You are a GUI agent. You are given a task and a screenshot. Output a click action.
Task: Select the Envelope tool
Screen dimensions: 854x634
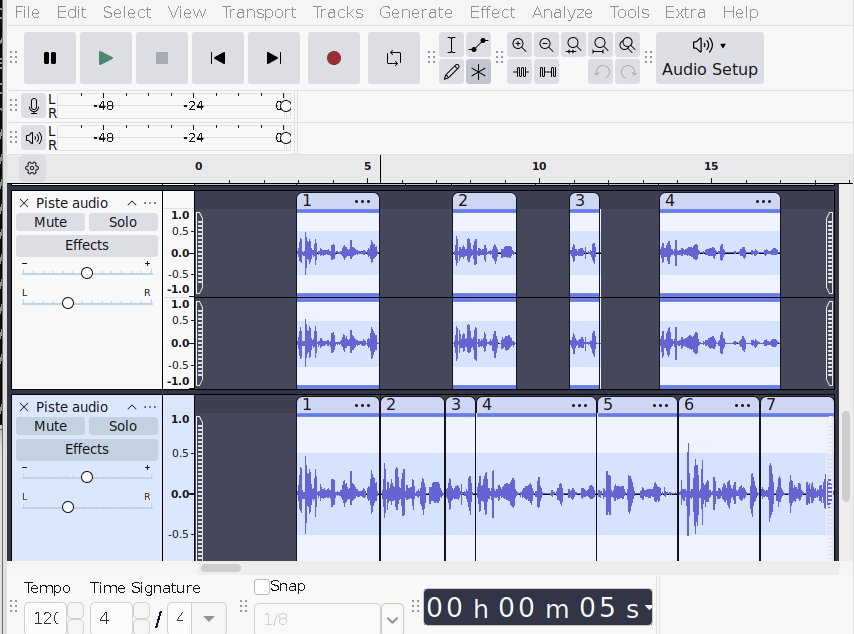[x=479, y=45]
